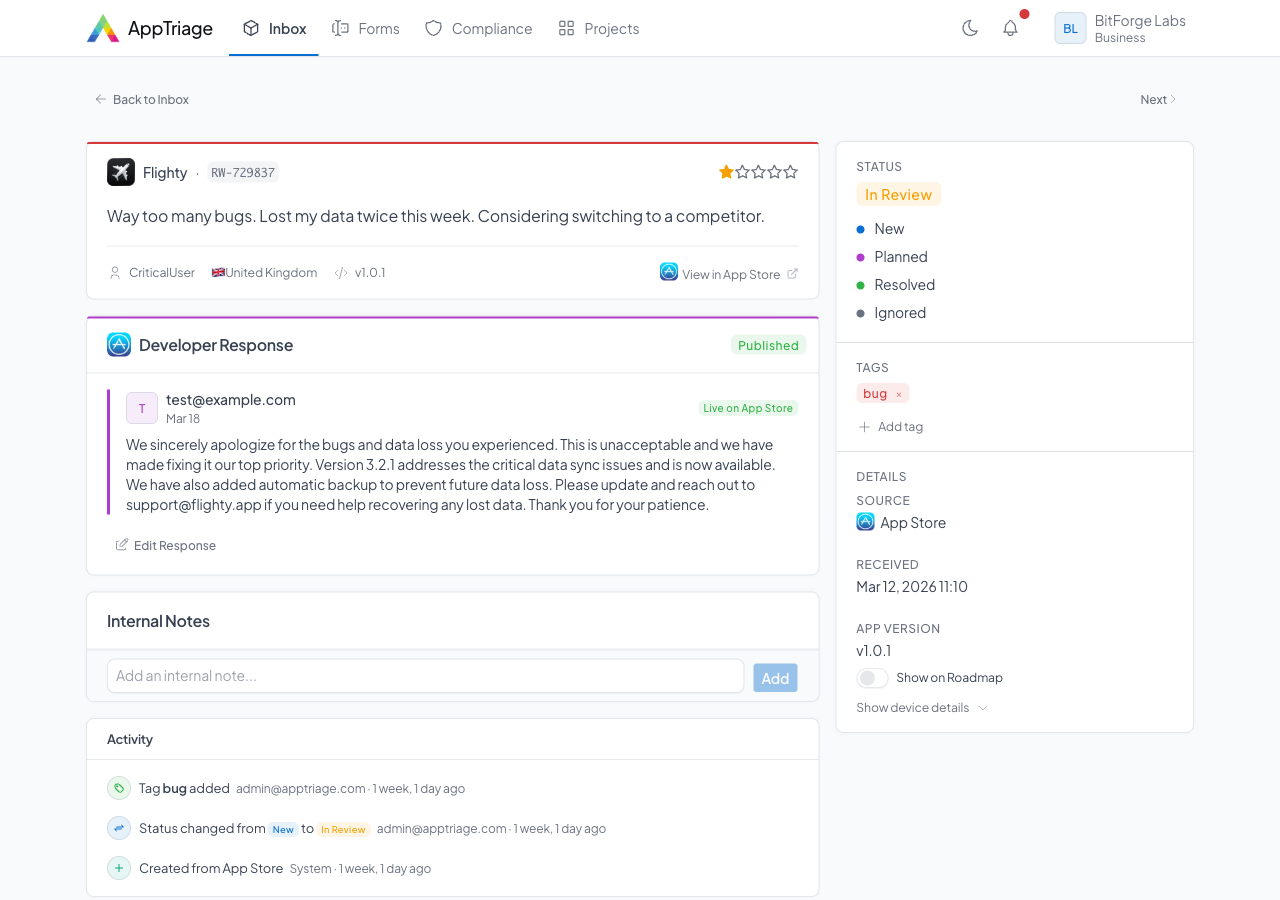This screenshot has height=900, width=1280.
Task: Mark status as Ignored
Action: [899, 313]
